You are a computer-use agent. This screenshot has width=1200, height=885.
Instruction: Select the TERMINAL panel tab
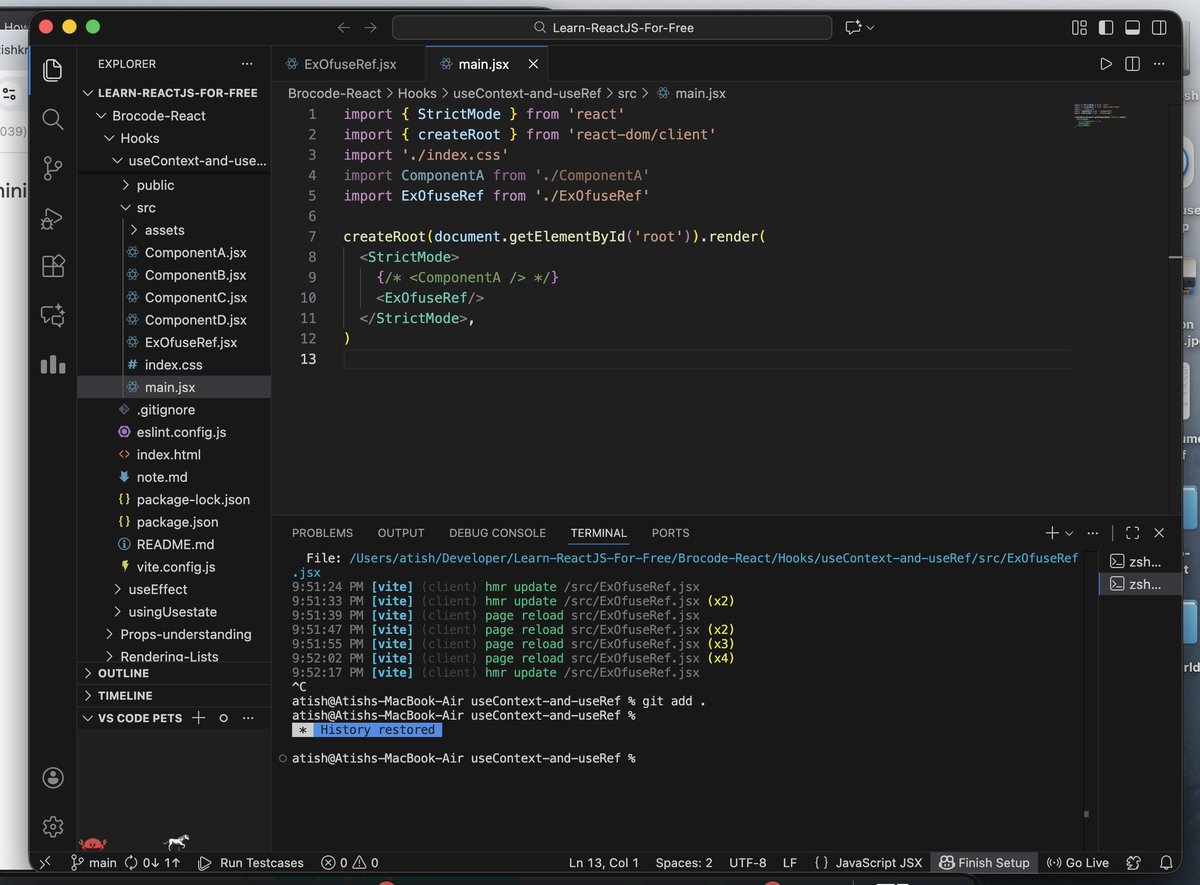[x=599, y=533]
